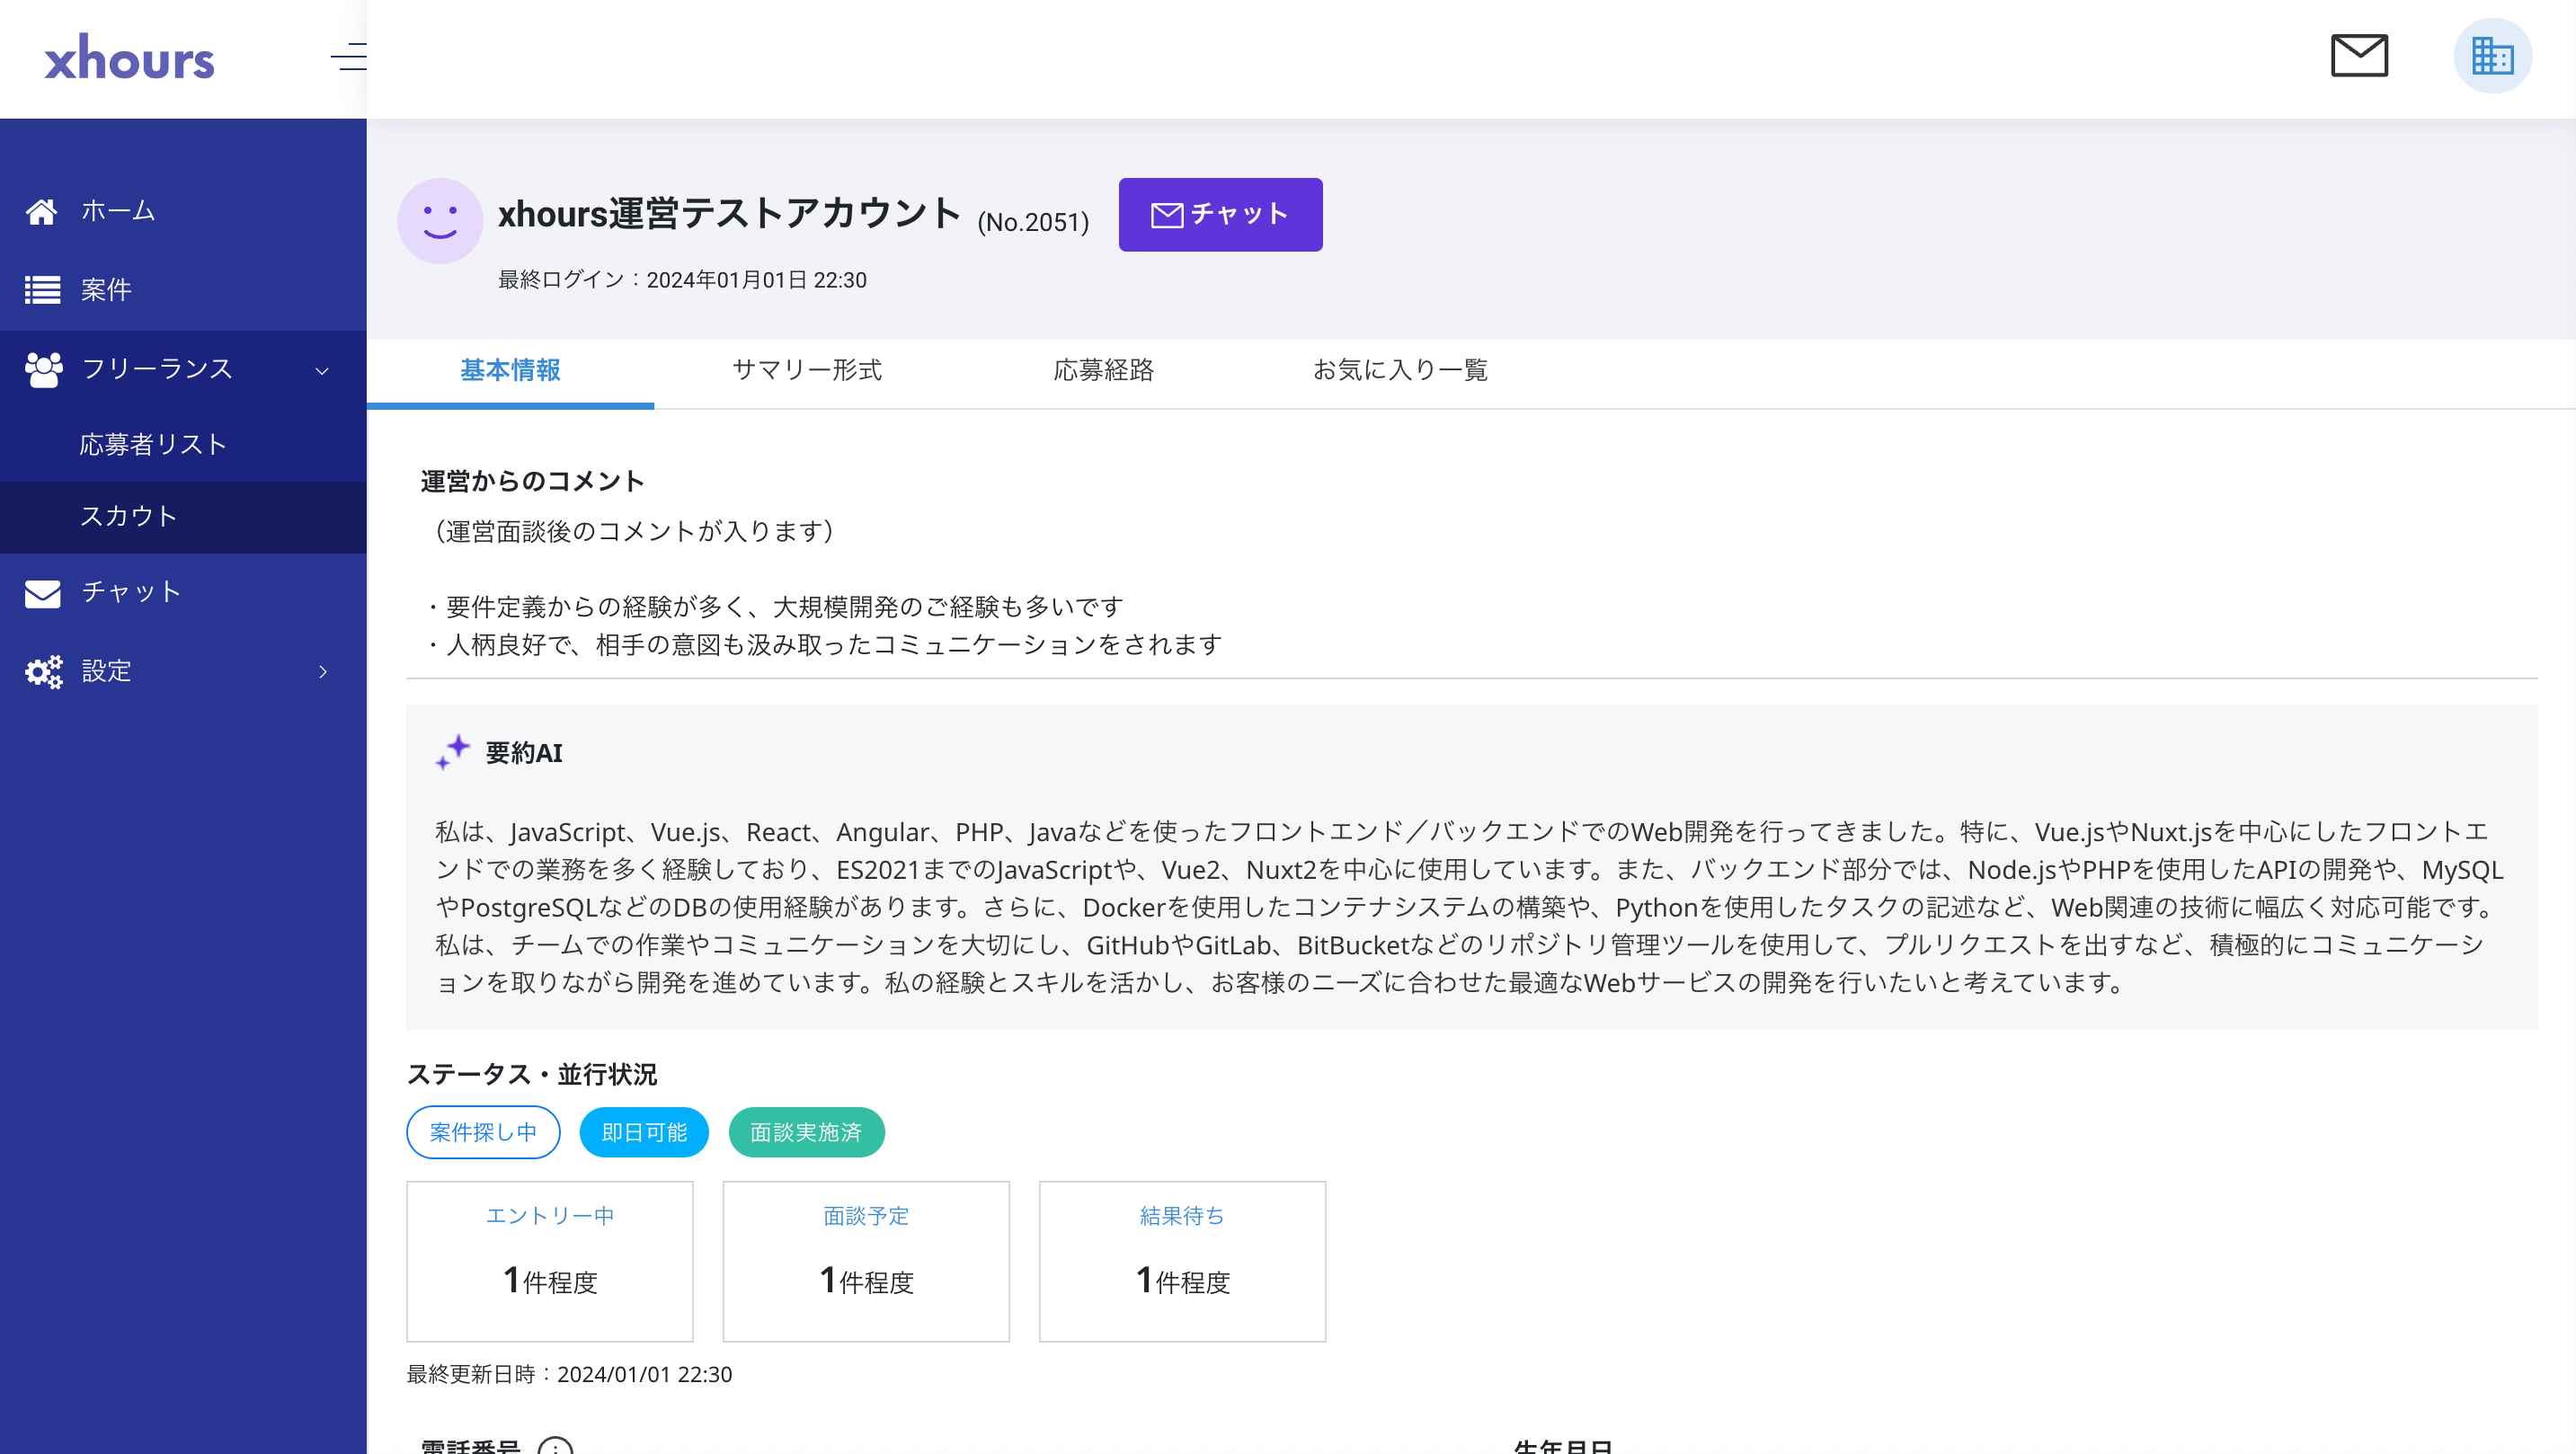Open the company building profile icon
2576x1454 pixels.
[2492, 56]
